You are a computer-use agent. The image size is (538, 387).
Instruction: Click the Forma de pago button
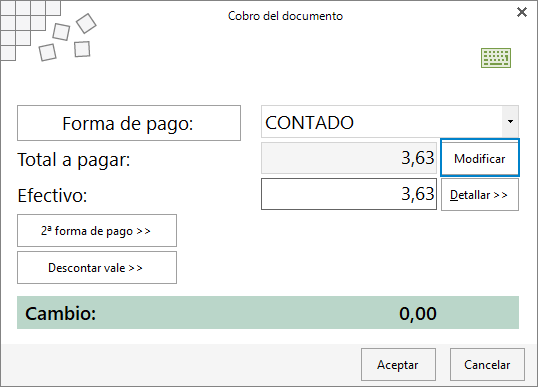pyautogui.click(x=129, y=123)
